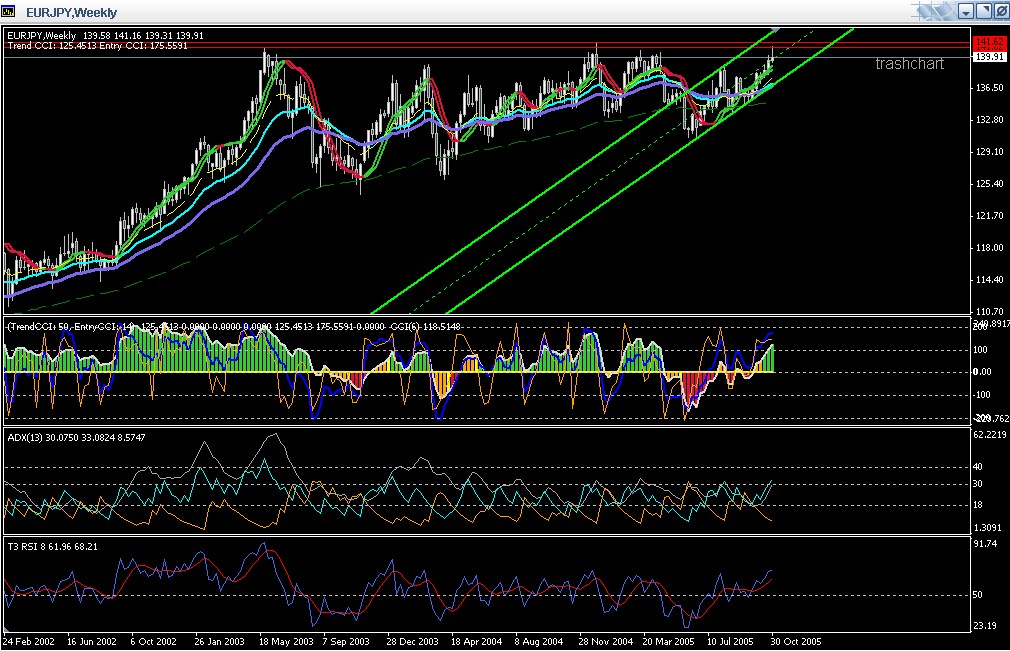The height and width of the screenshot is (651, 1010).
Task: Click 121.70 on the price scale
Action: (989, 216)
